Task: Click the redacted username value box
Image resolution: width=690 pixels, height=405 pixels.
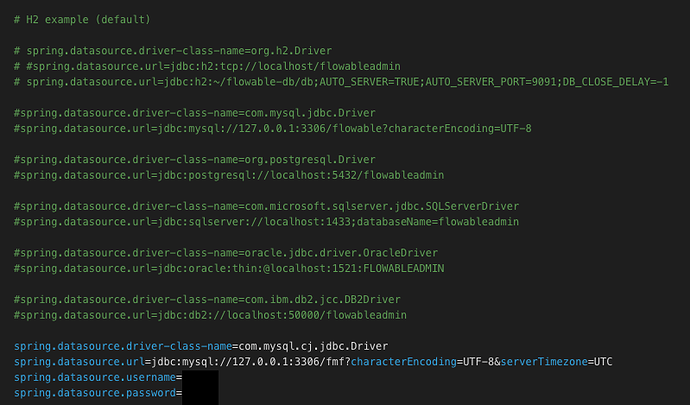Action: click(200, 379)
